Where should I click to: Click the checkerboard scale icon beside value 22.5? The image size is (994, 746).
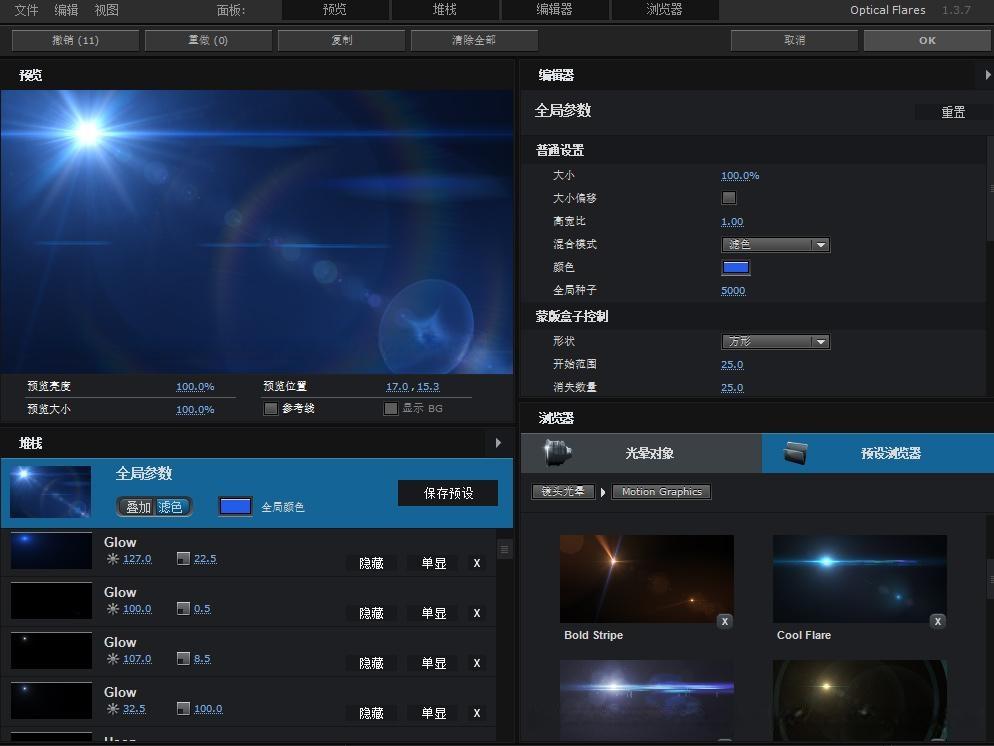click(x=182, y=558)
